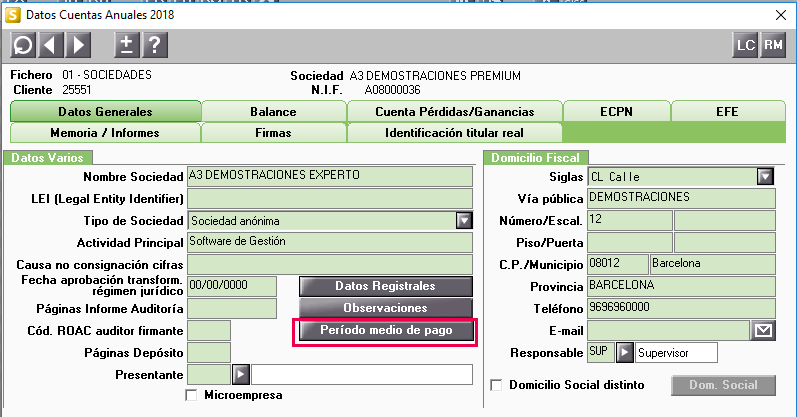Click the Nombre Sociedad field

pos(330,176)
